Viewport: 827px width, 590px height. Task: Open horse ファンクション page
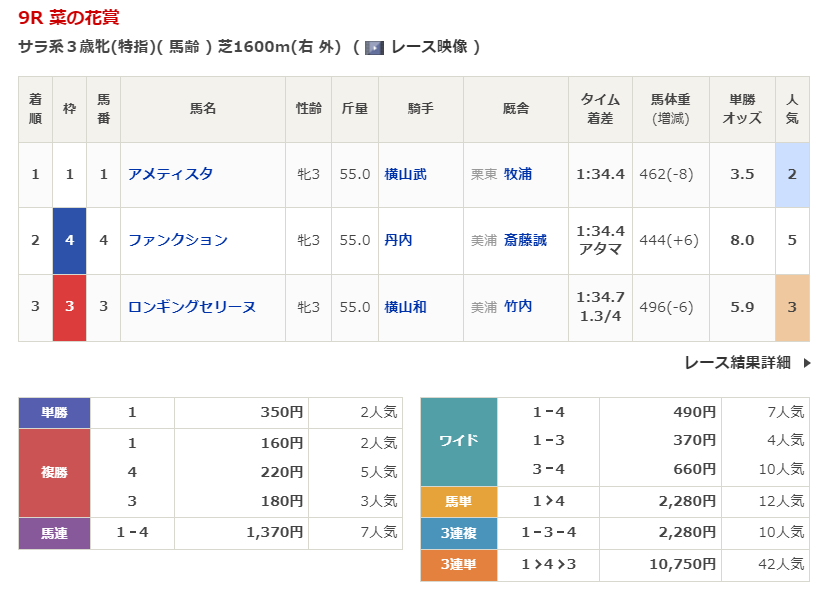178,240
